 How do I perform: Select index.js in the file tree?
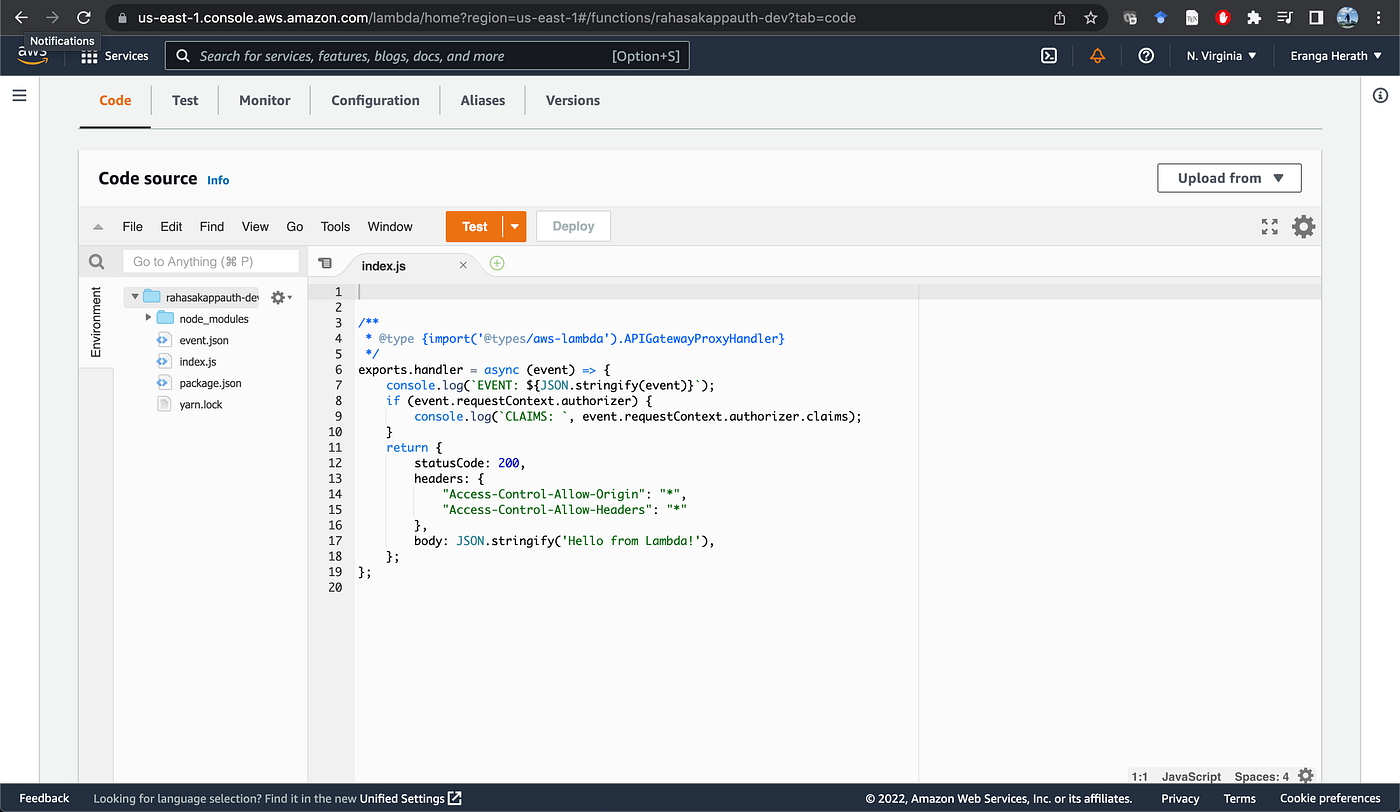[x=198, y=361]
